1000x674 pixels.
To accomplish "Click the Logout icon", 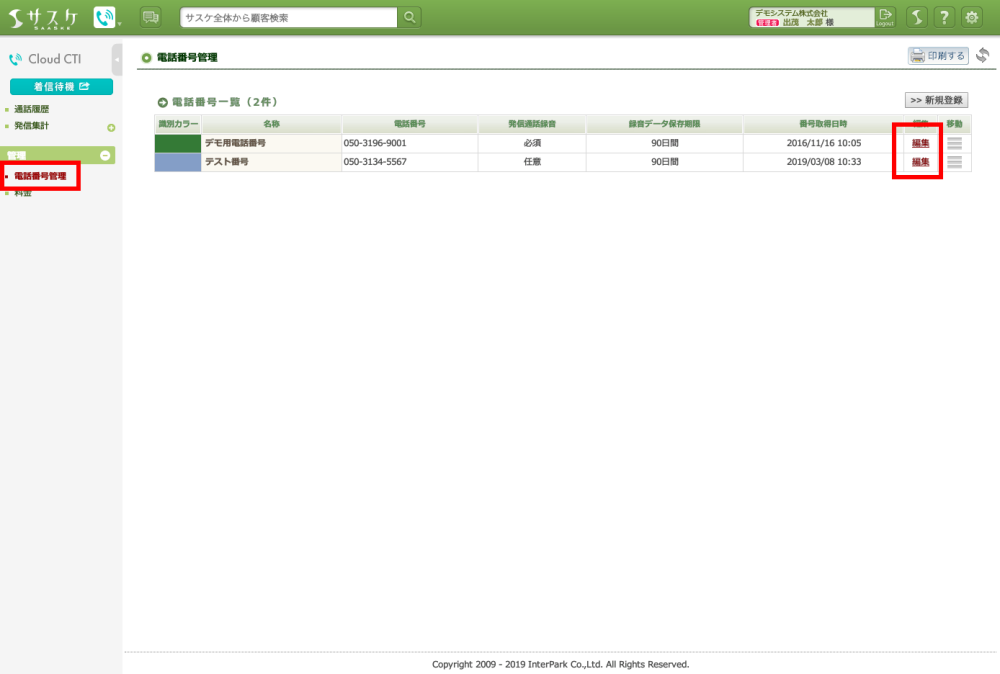I will pyautogui.click(x=885, y=17).
